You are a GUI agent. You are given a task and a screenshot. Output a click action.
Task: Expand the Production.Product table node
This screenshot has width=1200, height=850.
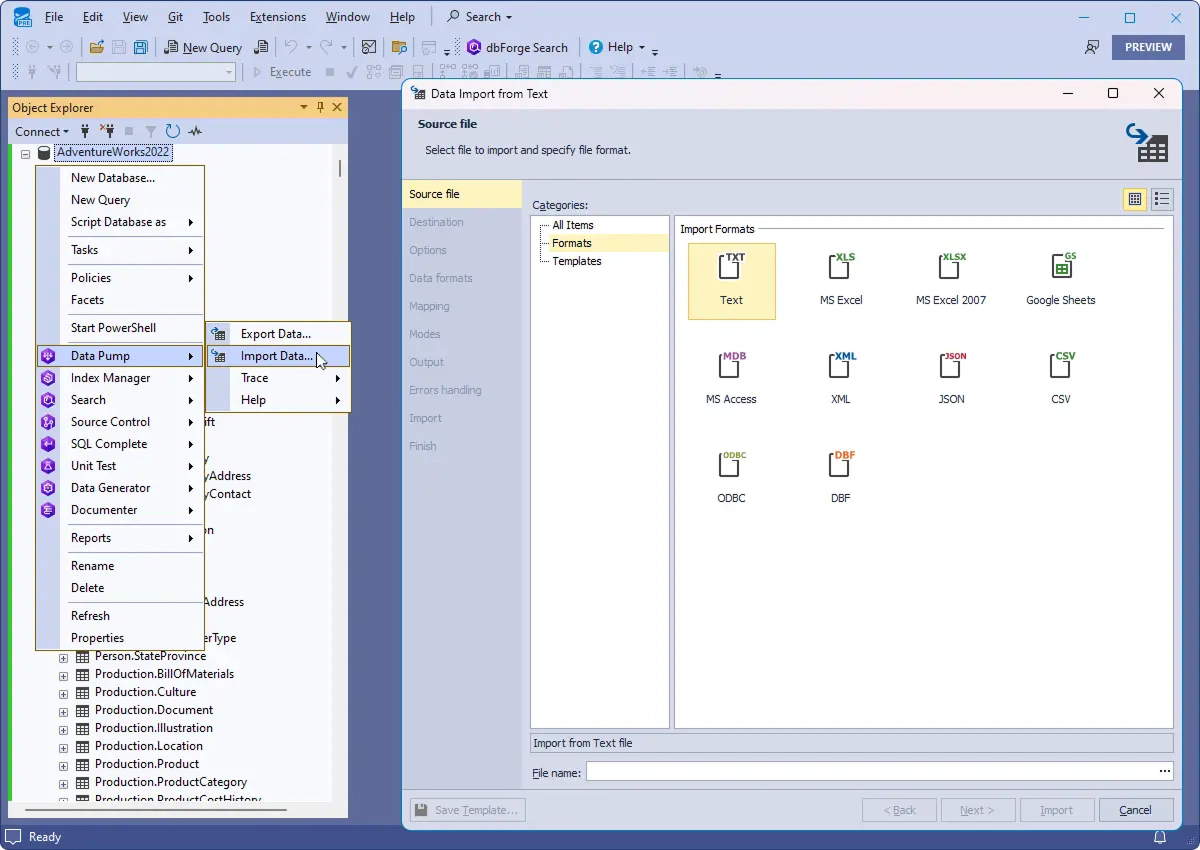point(63,764)
